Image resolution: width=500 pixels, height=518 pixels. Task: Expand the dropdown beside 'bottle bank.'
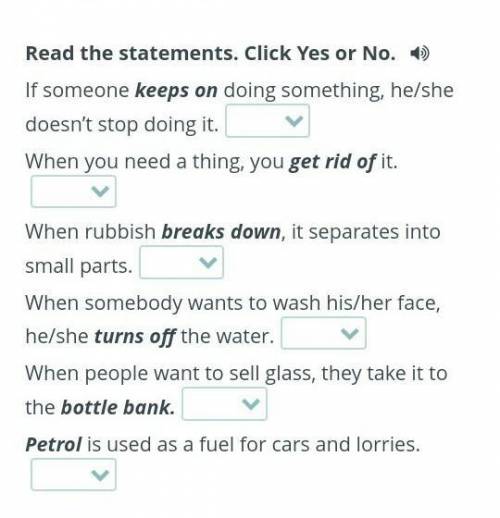224,404
